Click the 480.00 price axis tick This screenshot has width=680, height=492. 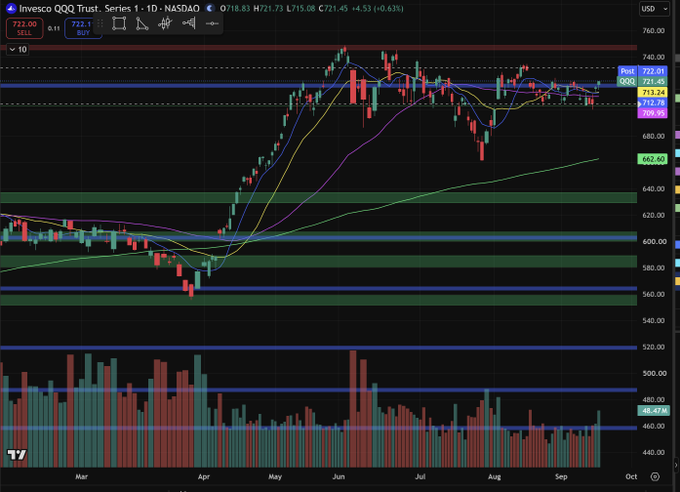pyautogui.click(x=654, y=400)
